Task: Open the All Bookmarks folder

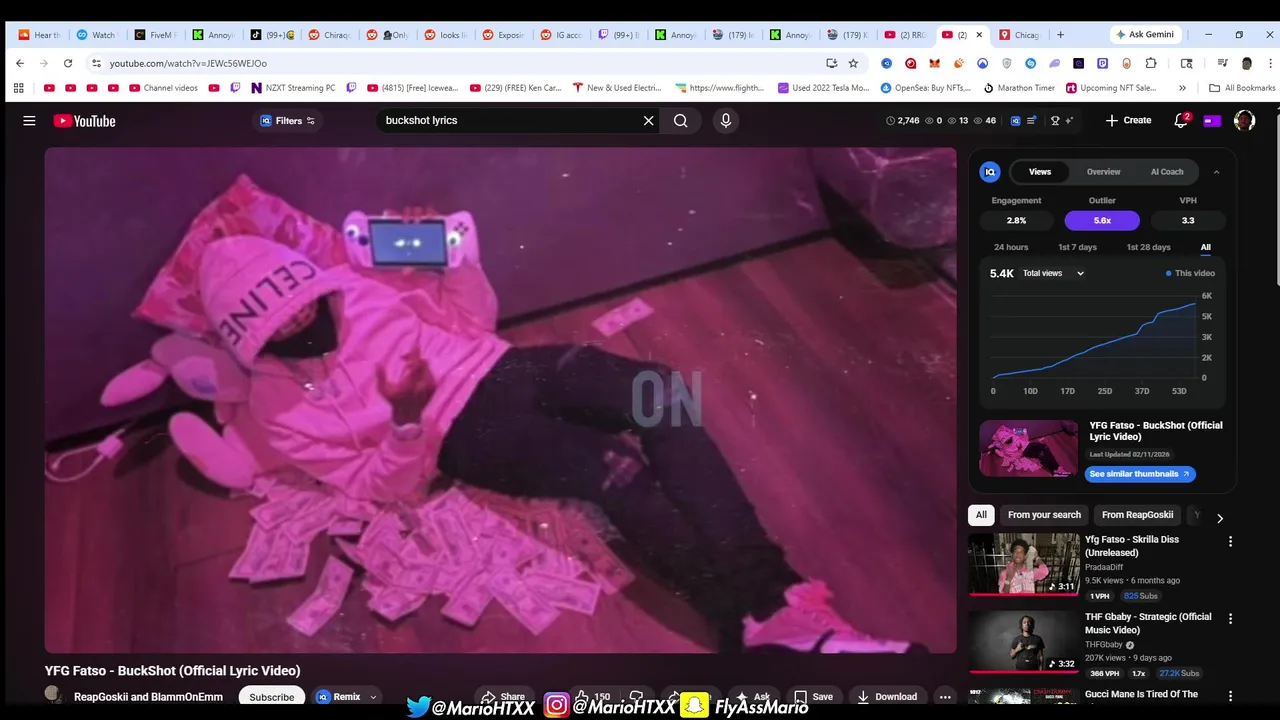Action: [x=1242, y=88]
